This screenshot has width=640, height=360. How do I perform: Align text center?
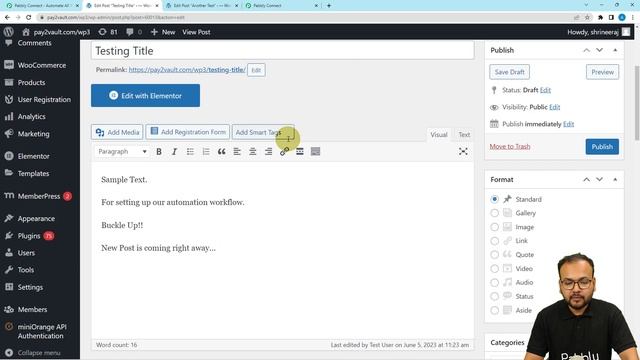(253, 151)
